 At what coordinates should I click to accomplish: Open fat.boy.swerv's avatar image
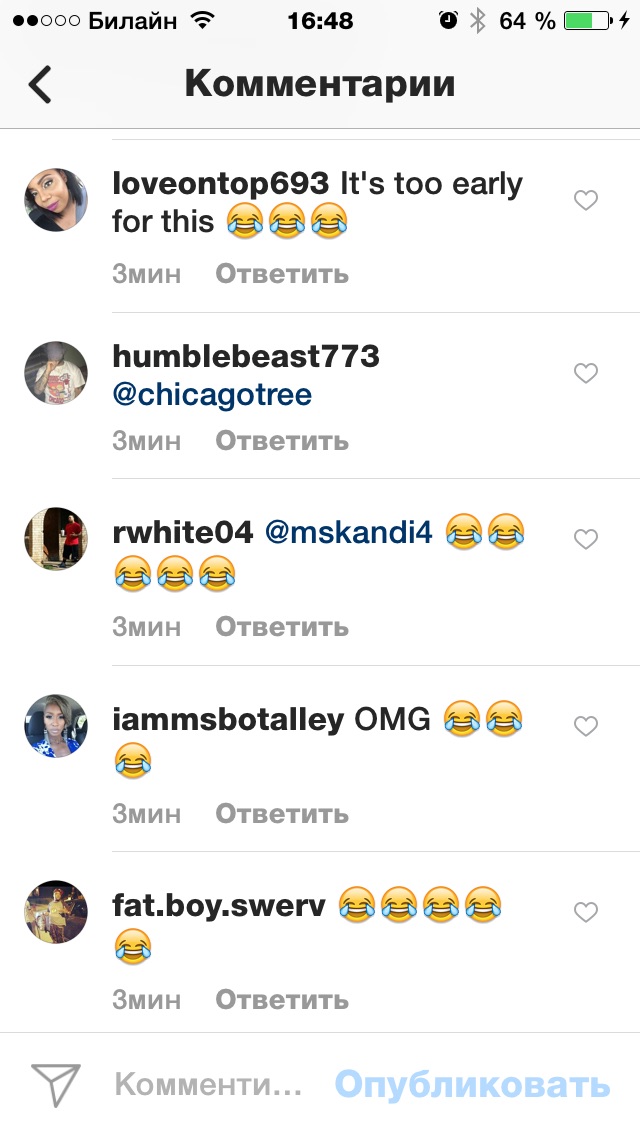(x=56, y=912)
